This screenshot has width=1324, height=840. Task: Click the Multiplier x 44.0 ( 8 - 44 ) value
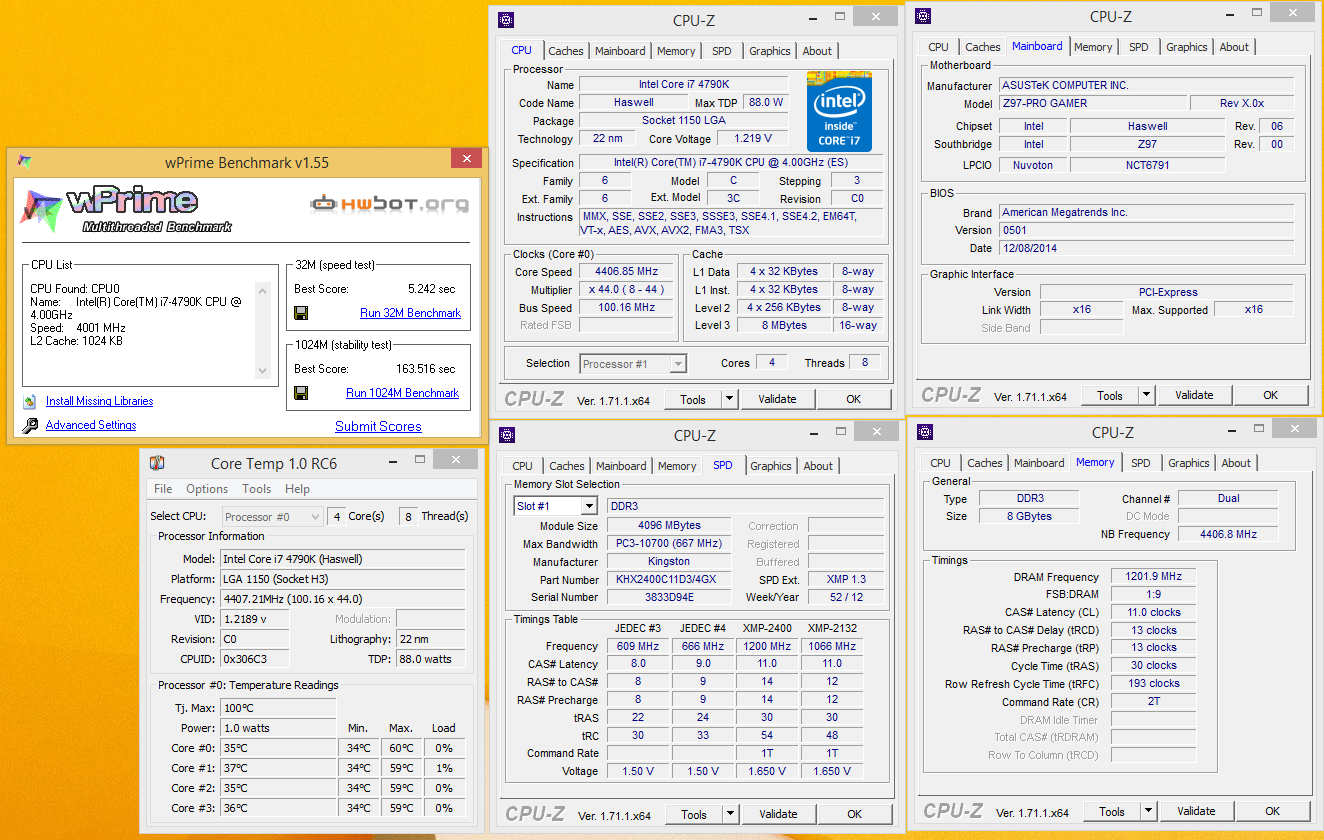(x=627, y=290)
